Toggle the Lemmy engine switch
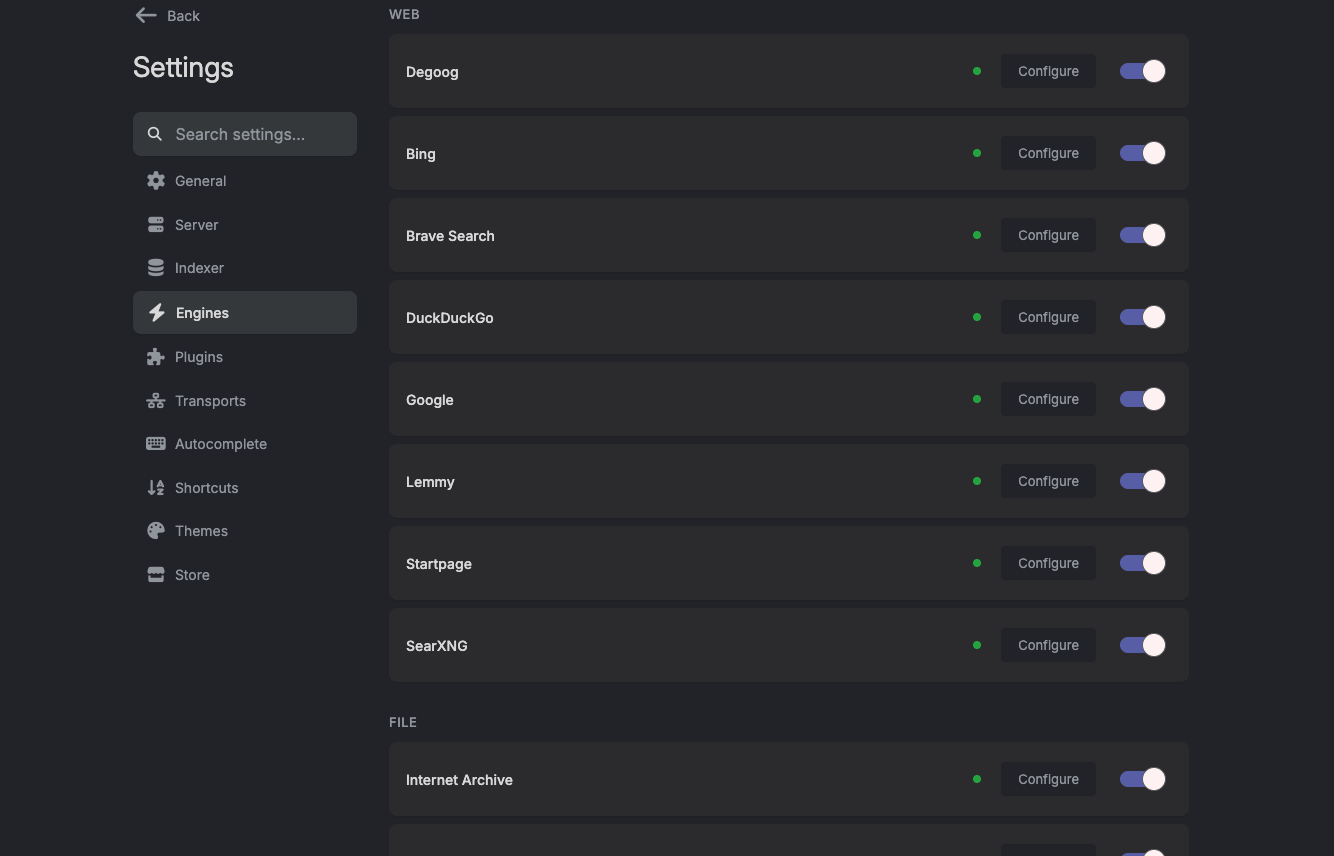 (x=1142, y=481)
